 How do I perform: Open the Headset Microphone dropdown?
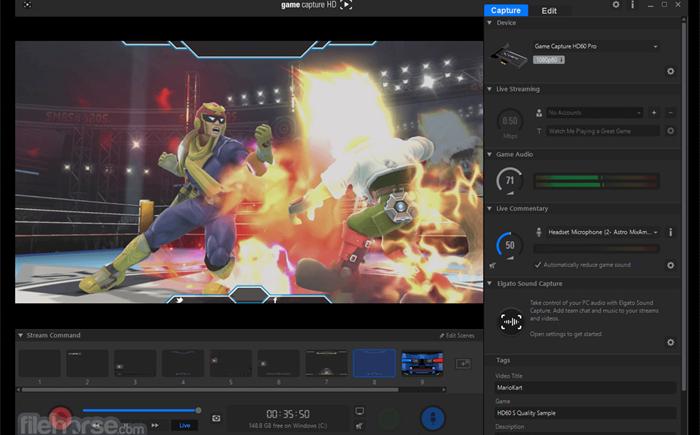603,232
